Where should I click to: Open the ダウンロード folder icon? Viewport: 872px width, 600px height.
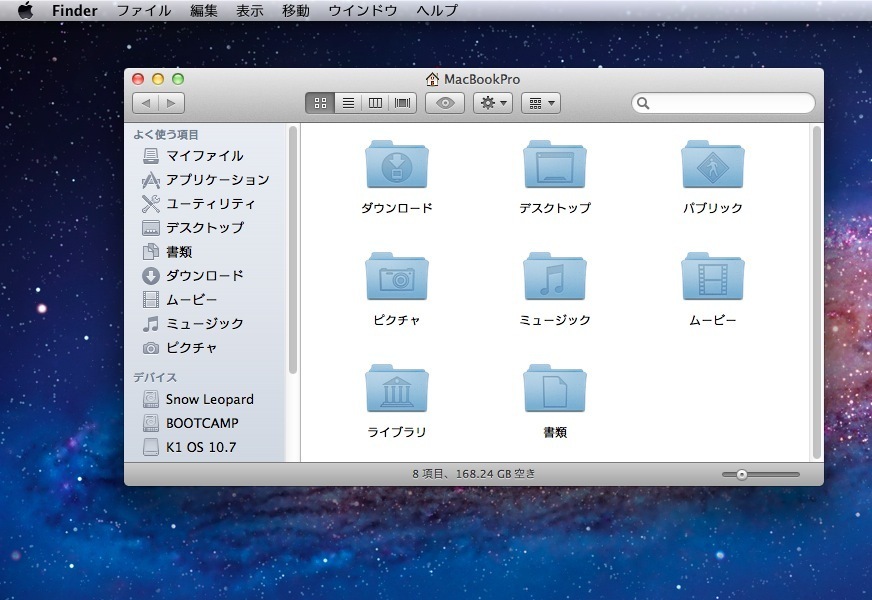pyautogui.click(x=397, y=165)
